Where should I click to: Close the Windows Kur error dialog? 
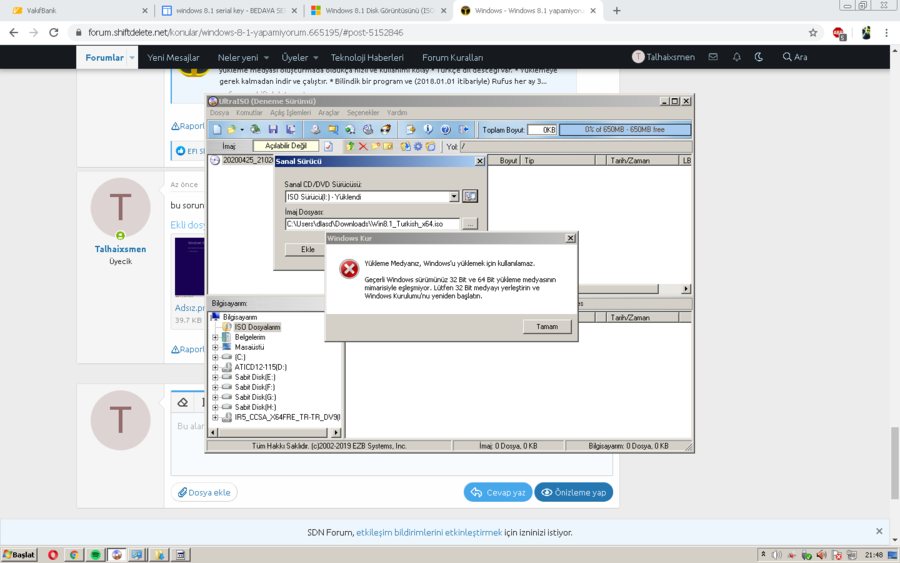pyautogui.click(x=570, y=238)
